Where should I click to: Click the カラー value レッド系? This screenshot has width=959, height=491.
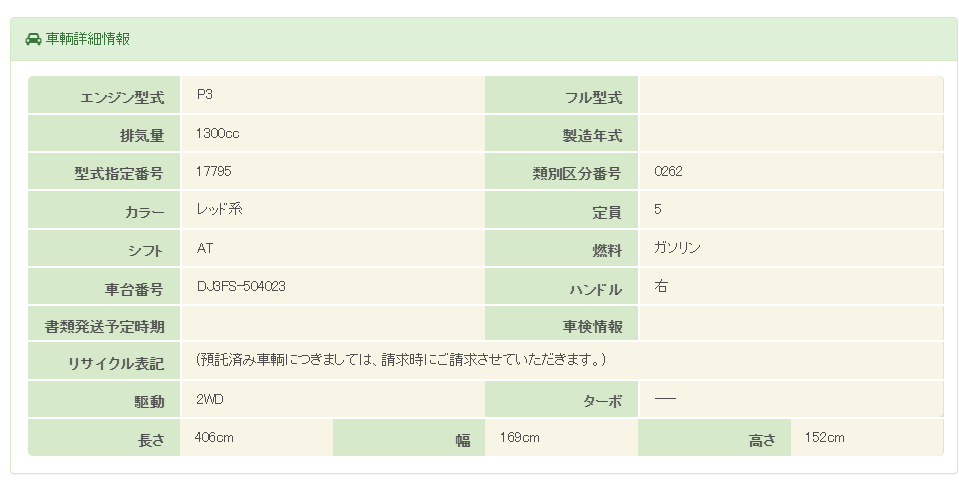point(220,210)
